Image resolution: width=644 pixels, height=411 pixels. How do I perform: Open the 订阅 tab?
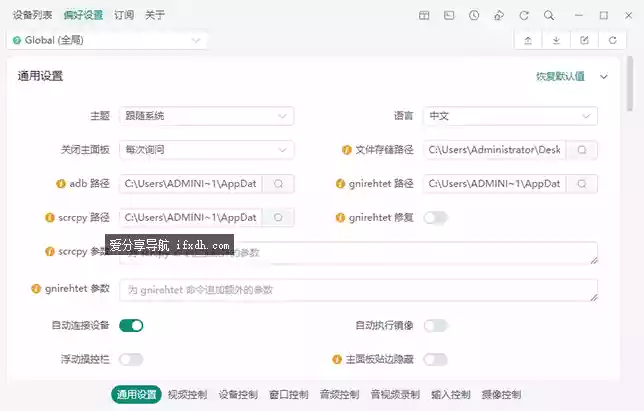coord(124,15)
